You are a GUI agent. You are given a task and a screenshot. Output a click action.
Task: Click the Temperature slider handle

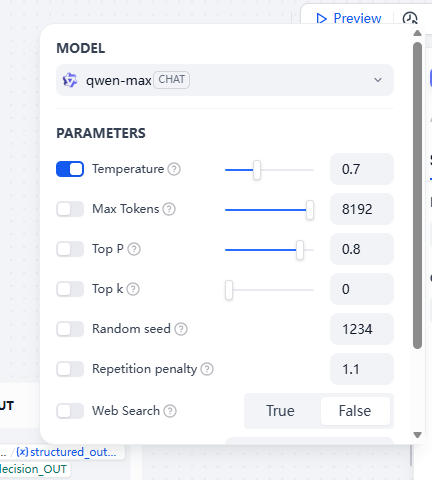pyautogui.click(x=257, y=170)
